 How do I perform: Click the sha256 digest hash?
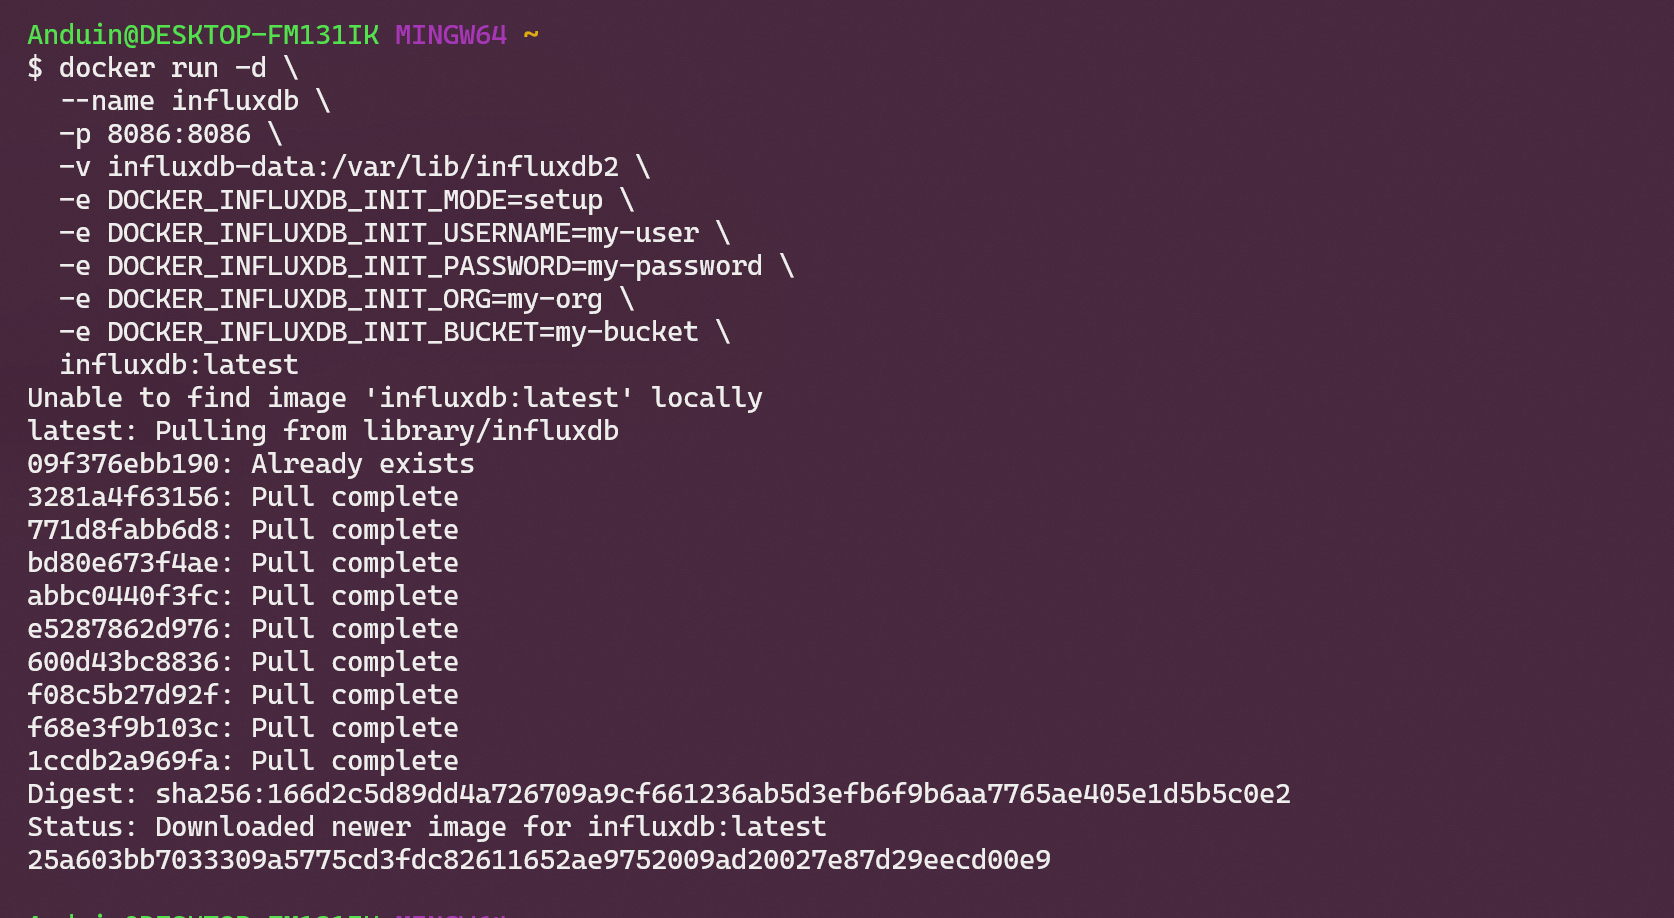(723, 794)
